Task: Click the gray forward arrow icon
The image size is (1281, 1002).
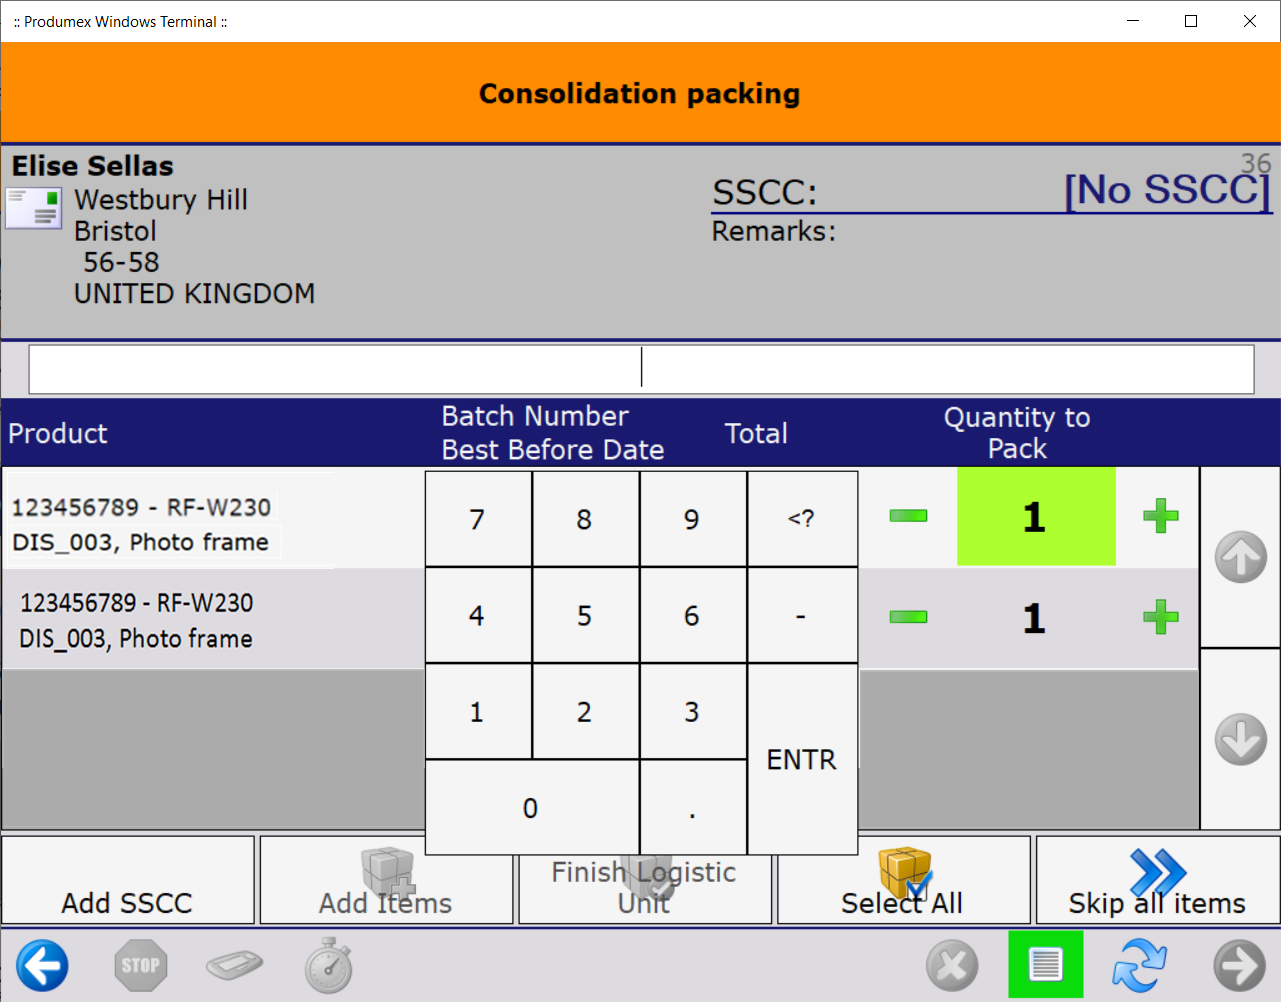Action: [x=1240, y=966]
